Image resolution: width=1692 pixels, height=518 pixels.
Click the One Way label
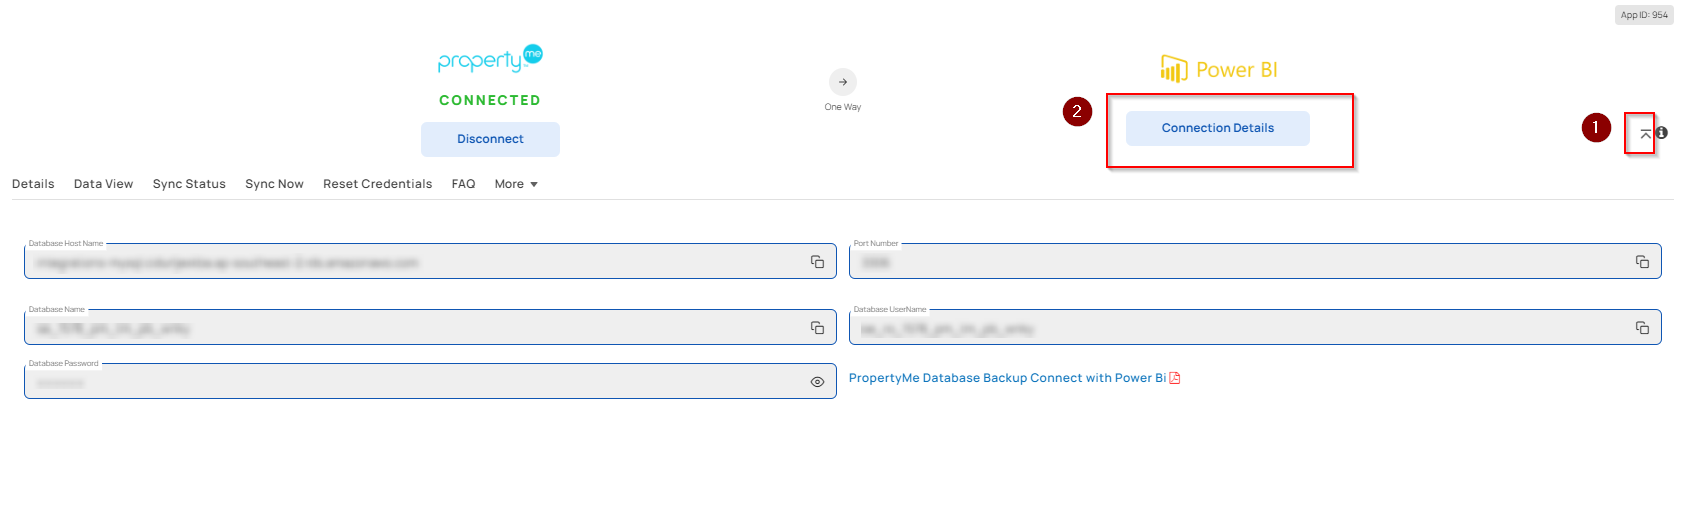843,107
